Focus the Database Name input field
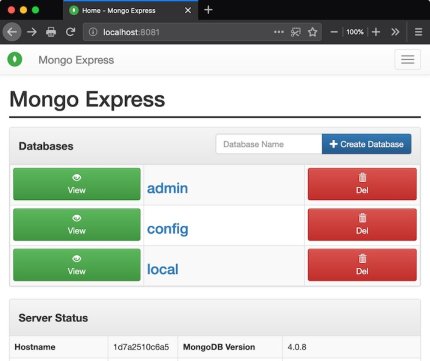The height and width of the screenshot is (361, 430). (x=269, y=144)
